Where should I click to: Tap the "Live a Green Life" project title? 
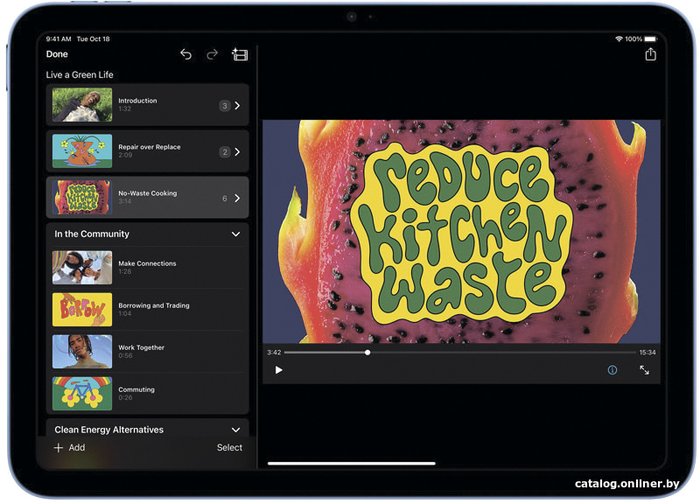79,75
